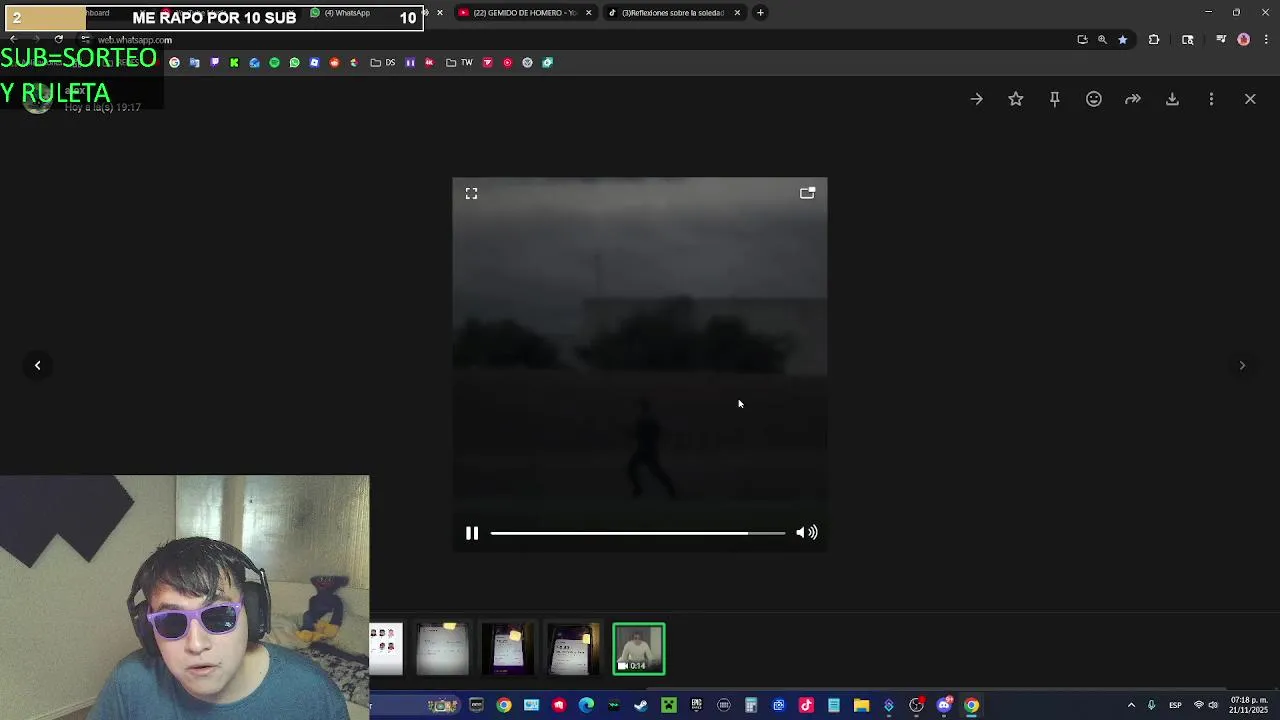The width and height of the screenshot is (1280, 720).
Task: Enter fullscreen on the video
Action: (471, 194)
